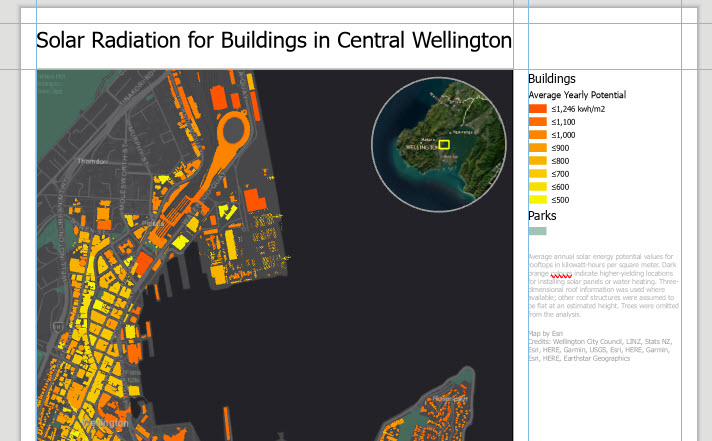
Task: Select the descriptive paragraph text block
Action: pyautogui.click(x=603, y=285)
